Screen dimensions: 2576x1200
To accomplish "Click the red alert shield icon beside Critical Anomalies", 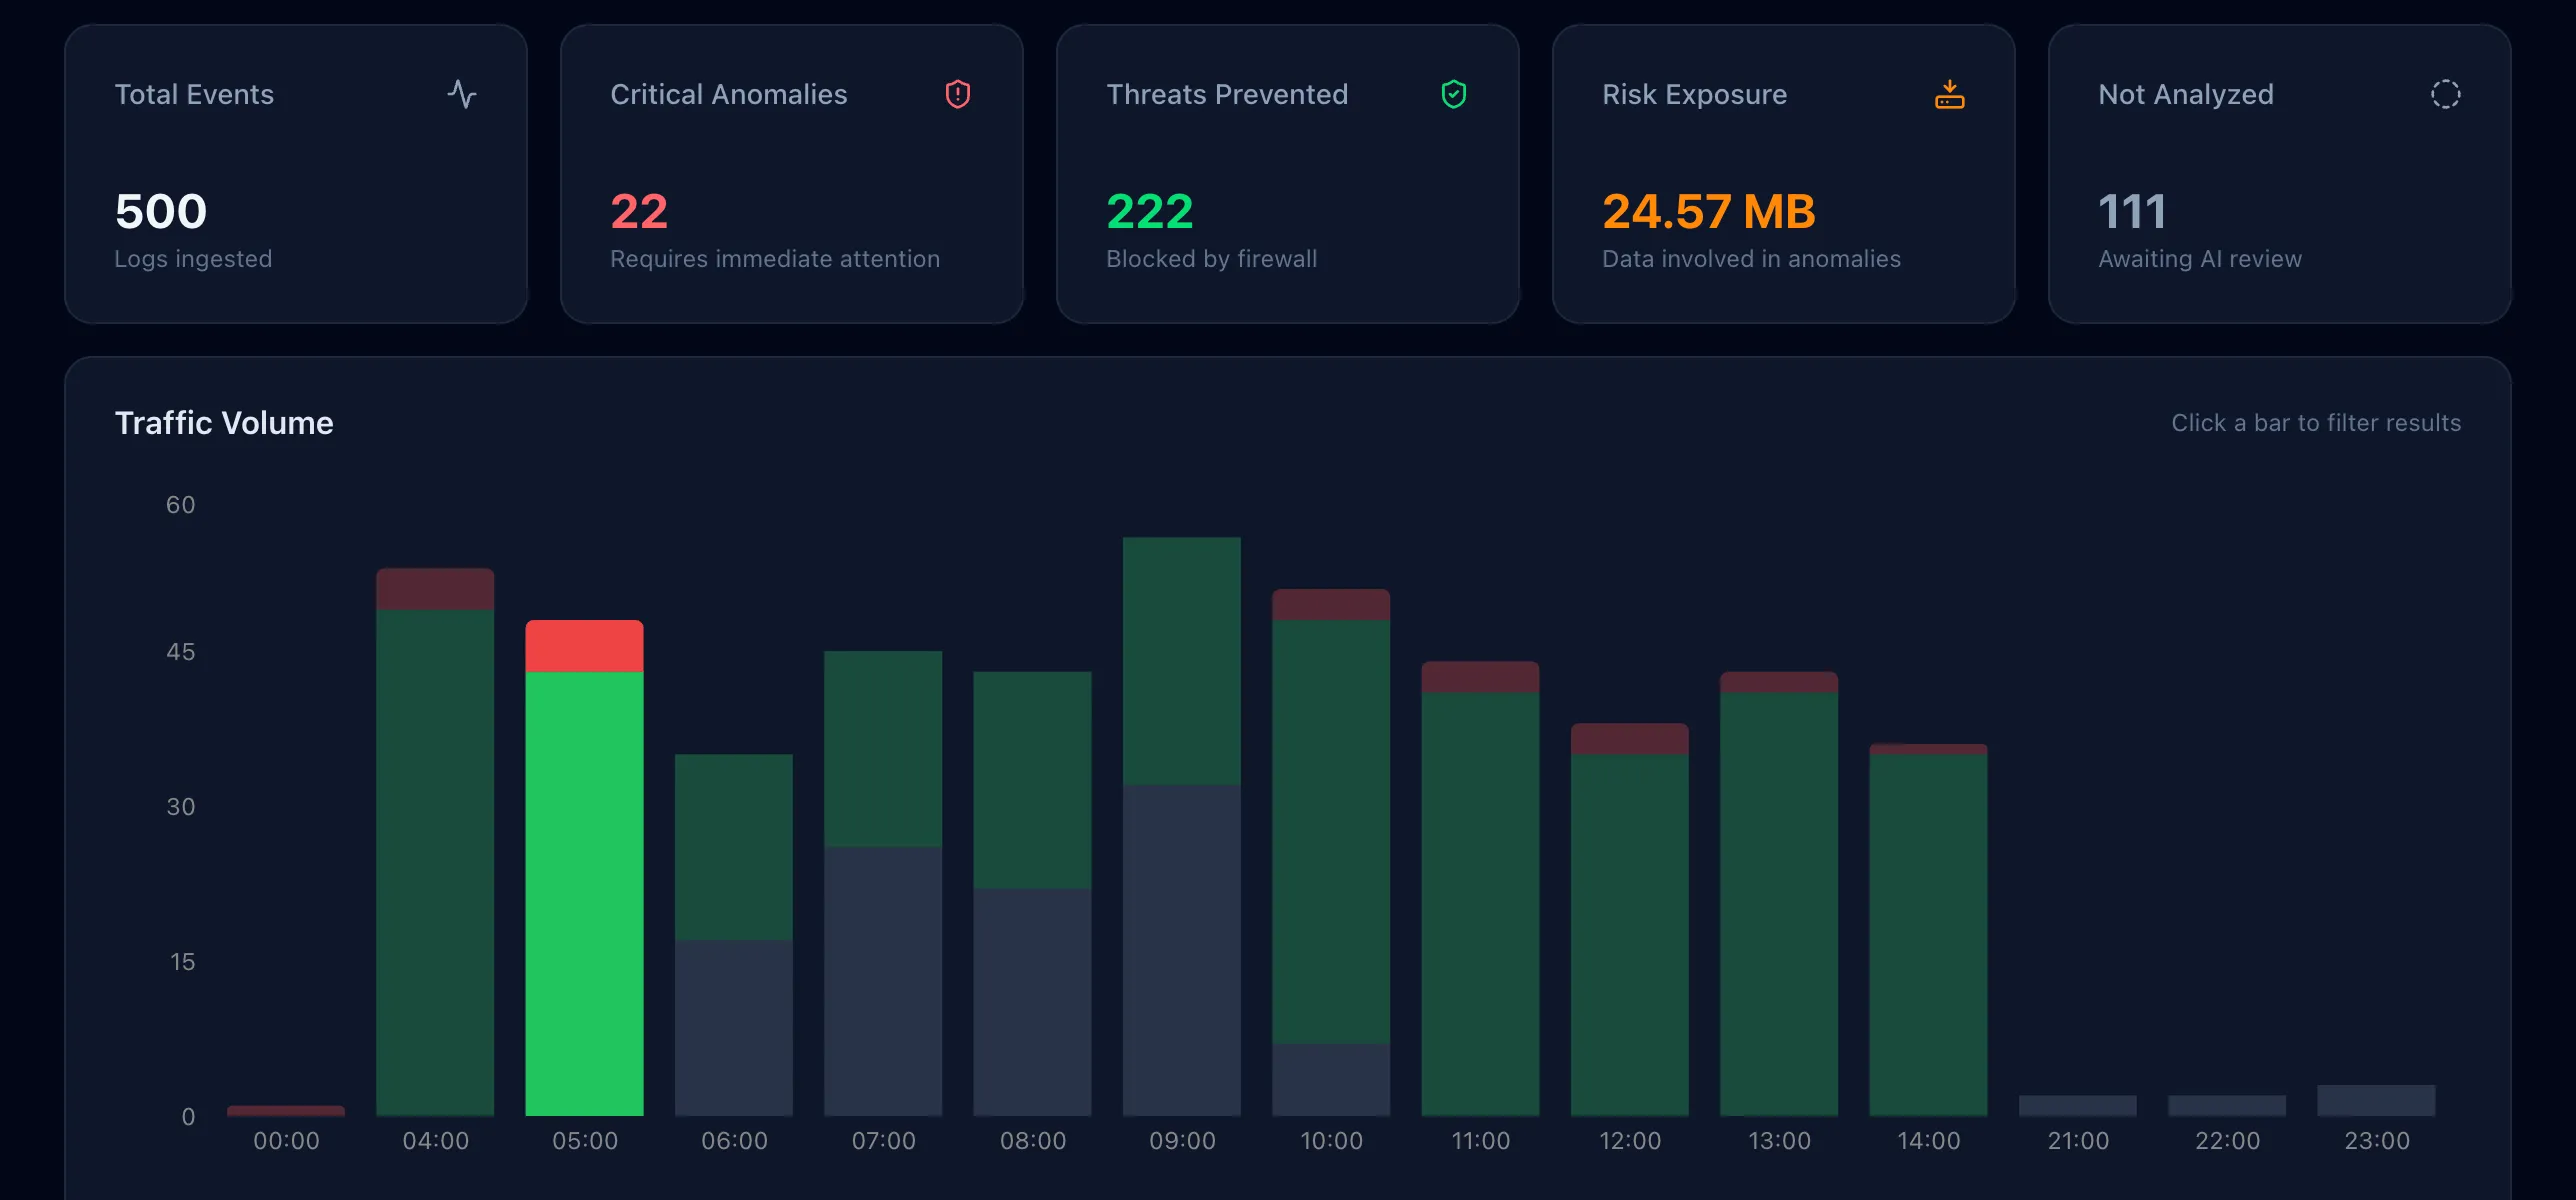I will point(957,94).
